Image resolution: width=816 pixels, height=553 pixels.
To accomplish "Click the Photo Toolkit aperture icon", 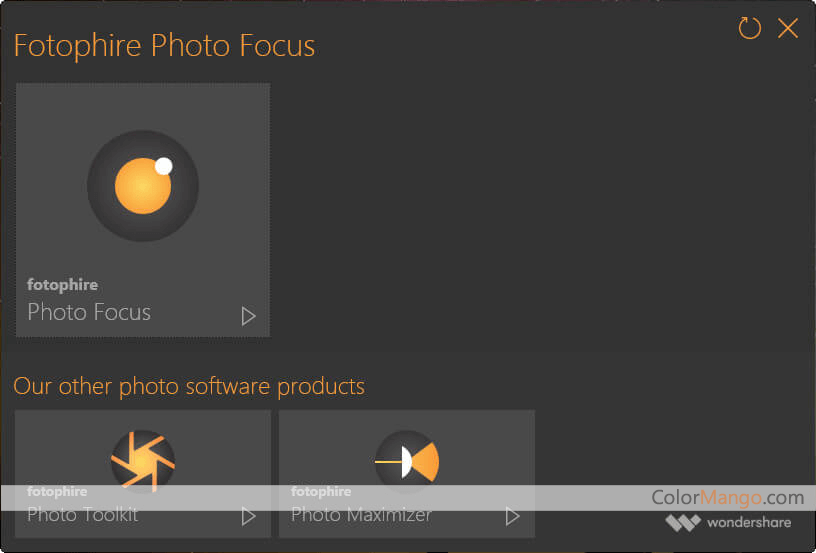I will click(x=143, y=462).
